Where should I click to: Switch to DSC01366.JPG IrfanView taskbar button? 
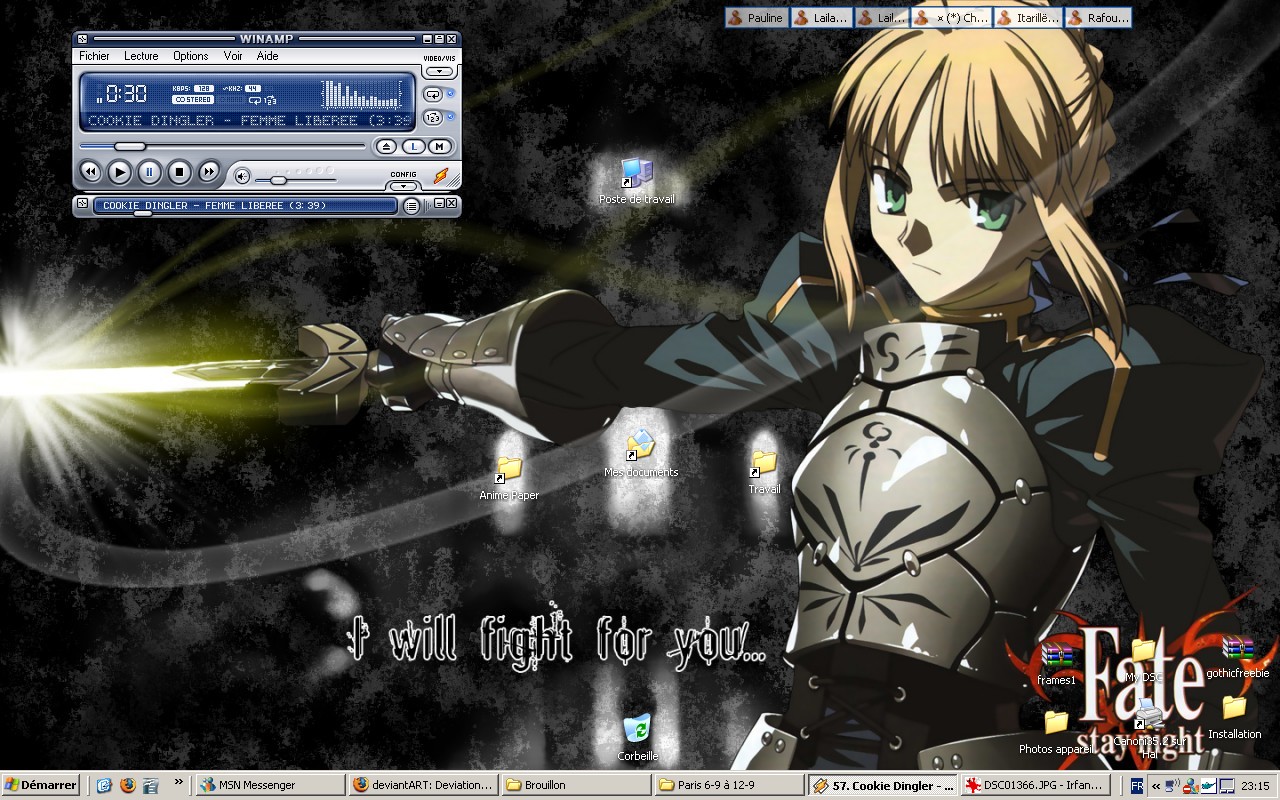(x=1037, y=785)
